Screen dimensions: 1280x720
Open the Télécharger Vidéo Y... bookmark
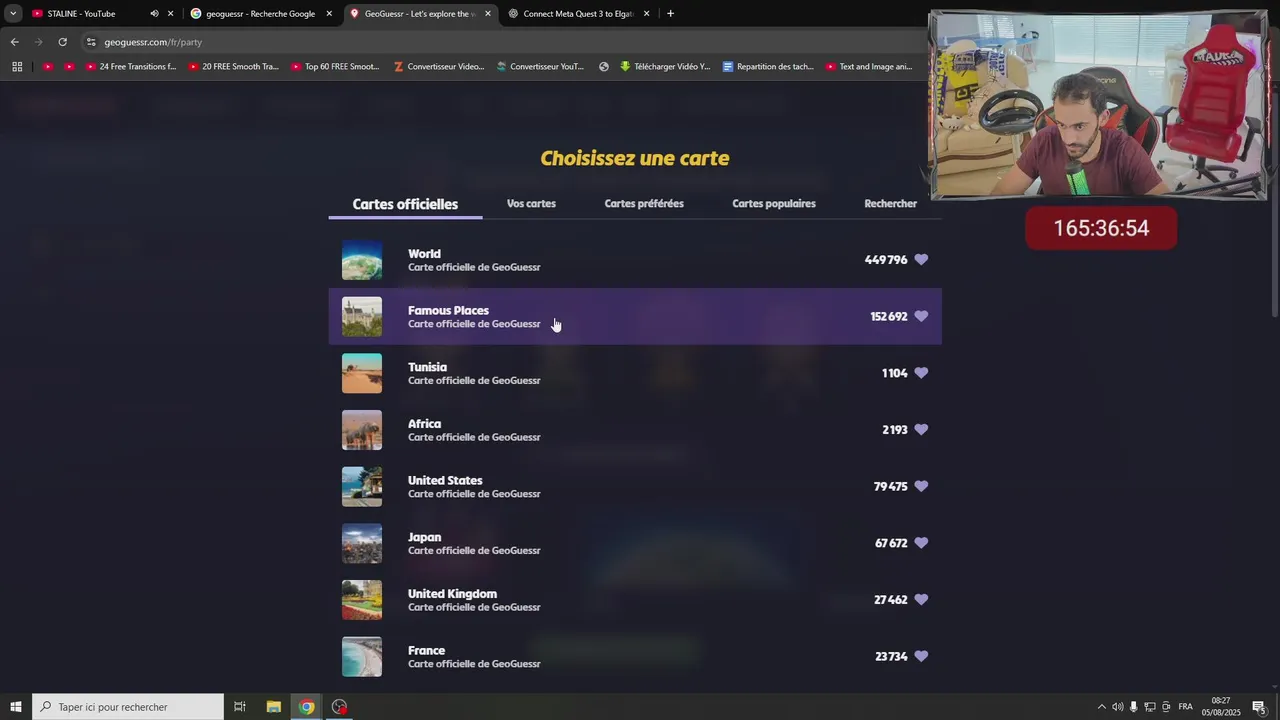click(x=665, y=67)
